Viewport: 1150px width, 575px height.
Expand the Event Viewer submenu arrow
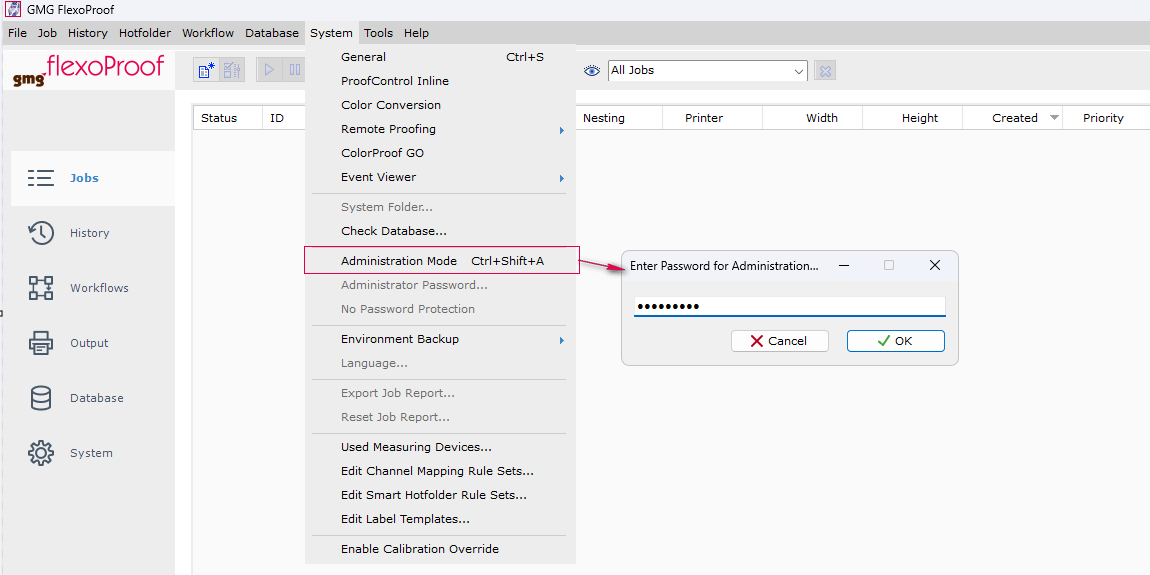(562, 177)
